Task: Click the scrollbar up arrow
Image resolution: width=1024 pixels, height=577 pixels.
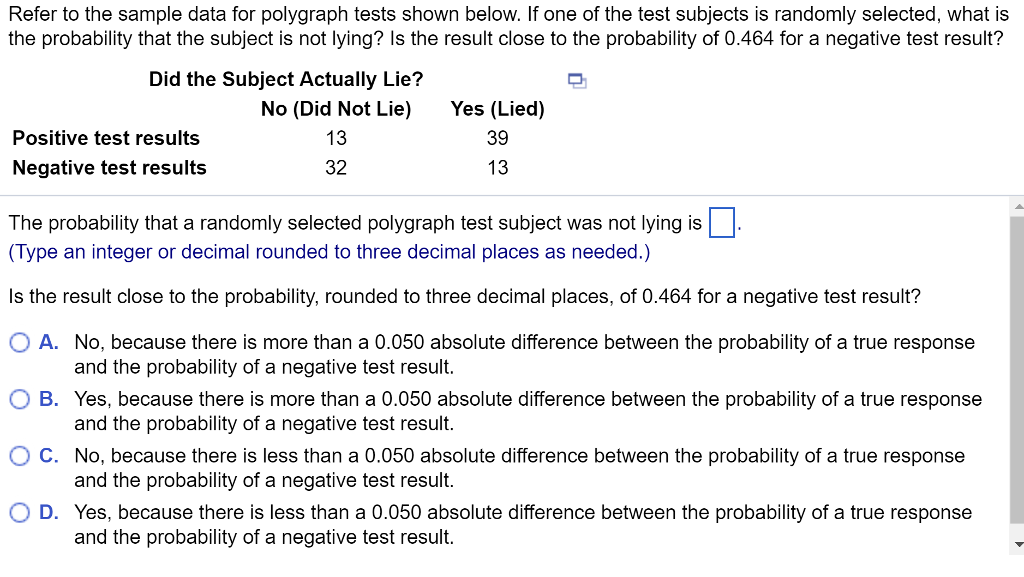Action: [x=1014, y=203]
